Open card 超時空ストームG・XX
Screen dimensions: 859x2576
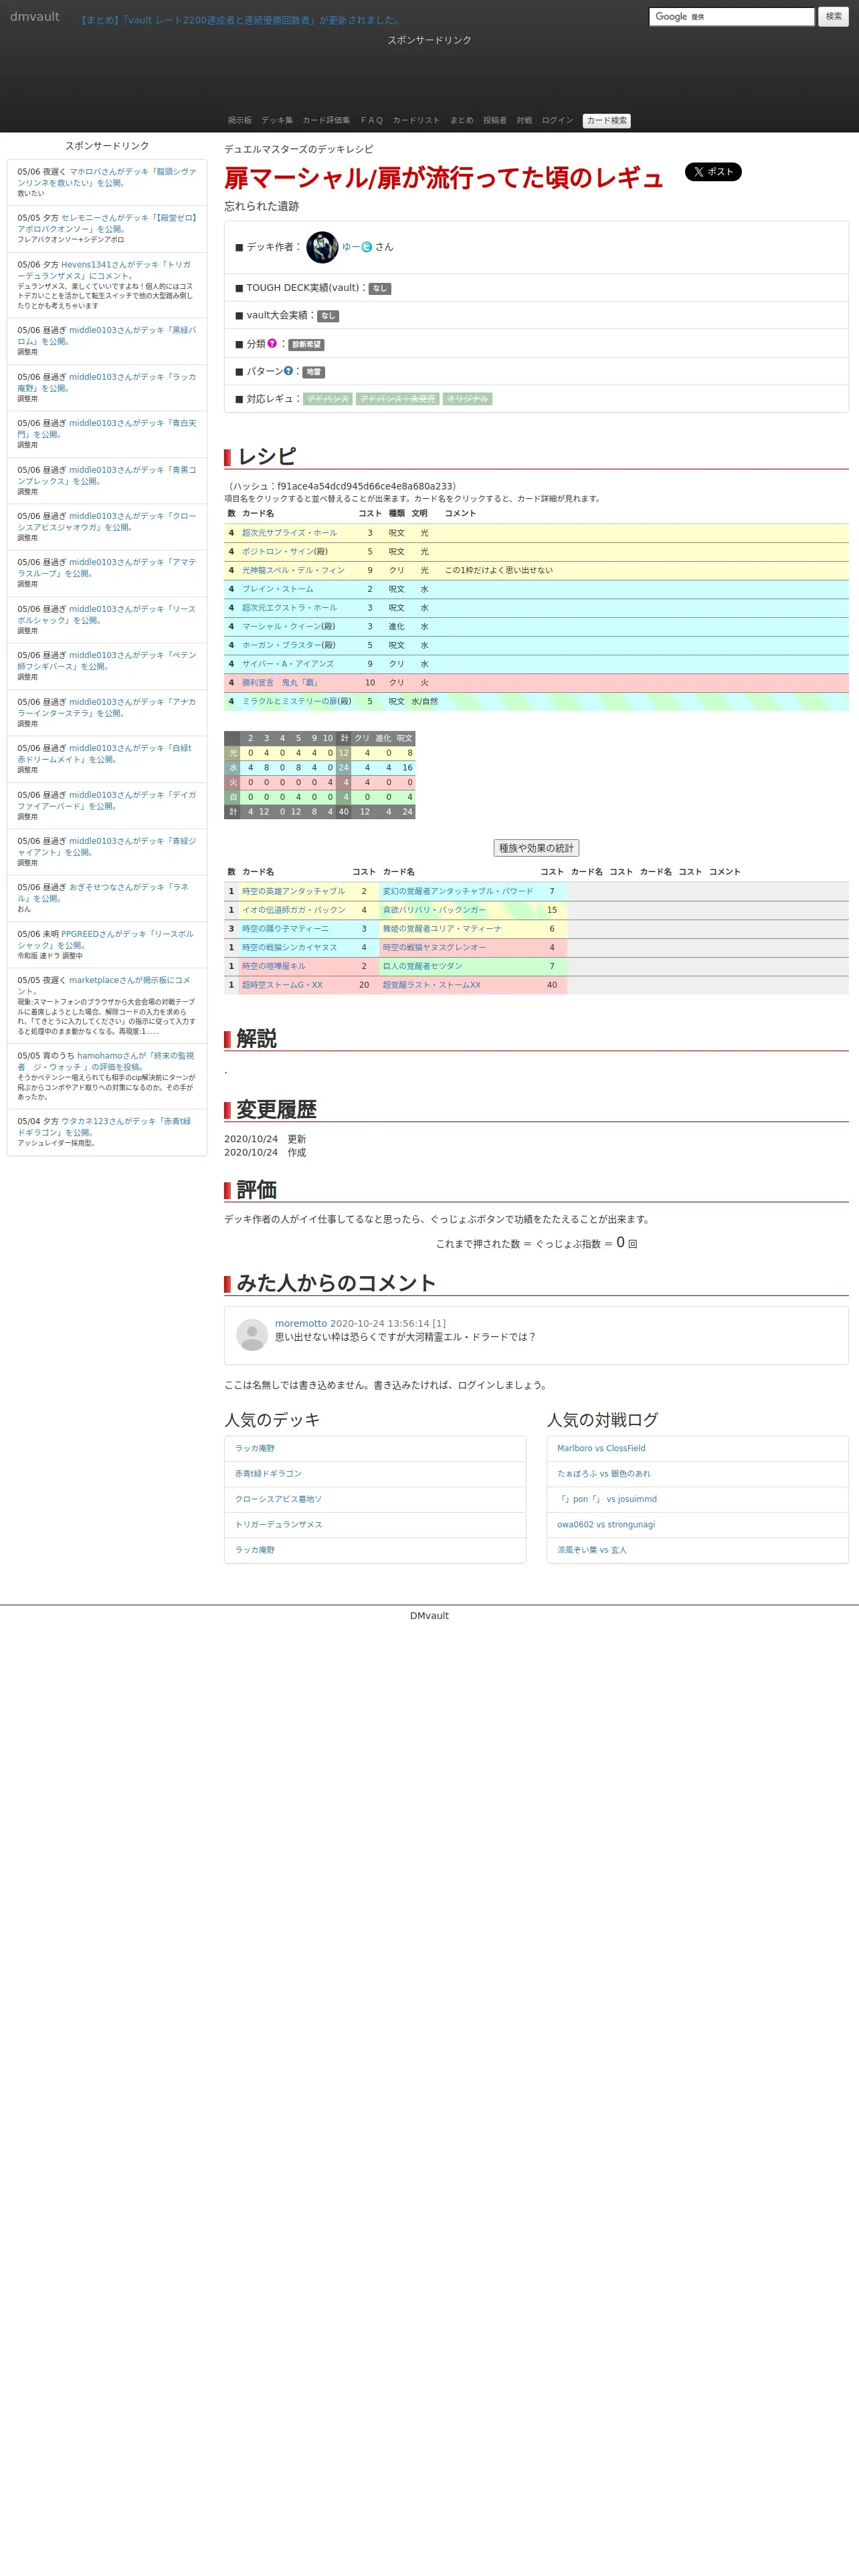click(x=282, y=985)
